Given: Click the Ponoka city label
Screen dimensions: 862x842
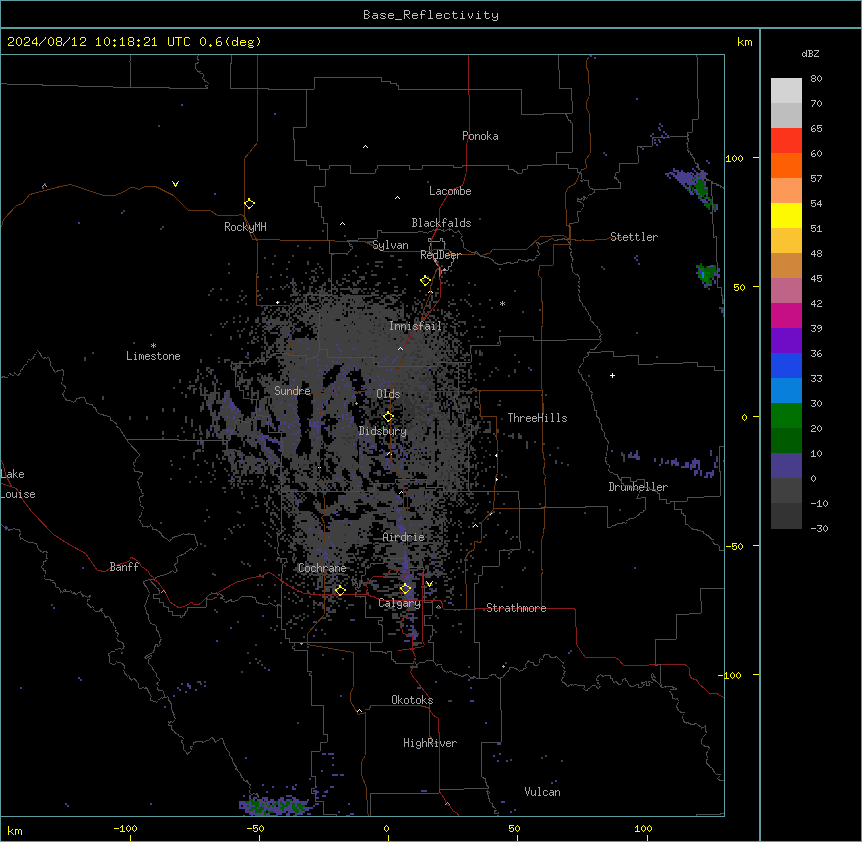Looking at the screenshot, I should coord(480,136).
